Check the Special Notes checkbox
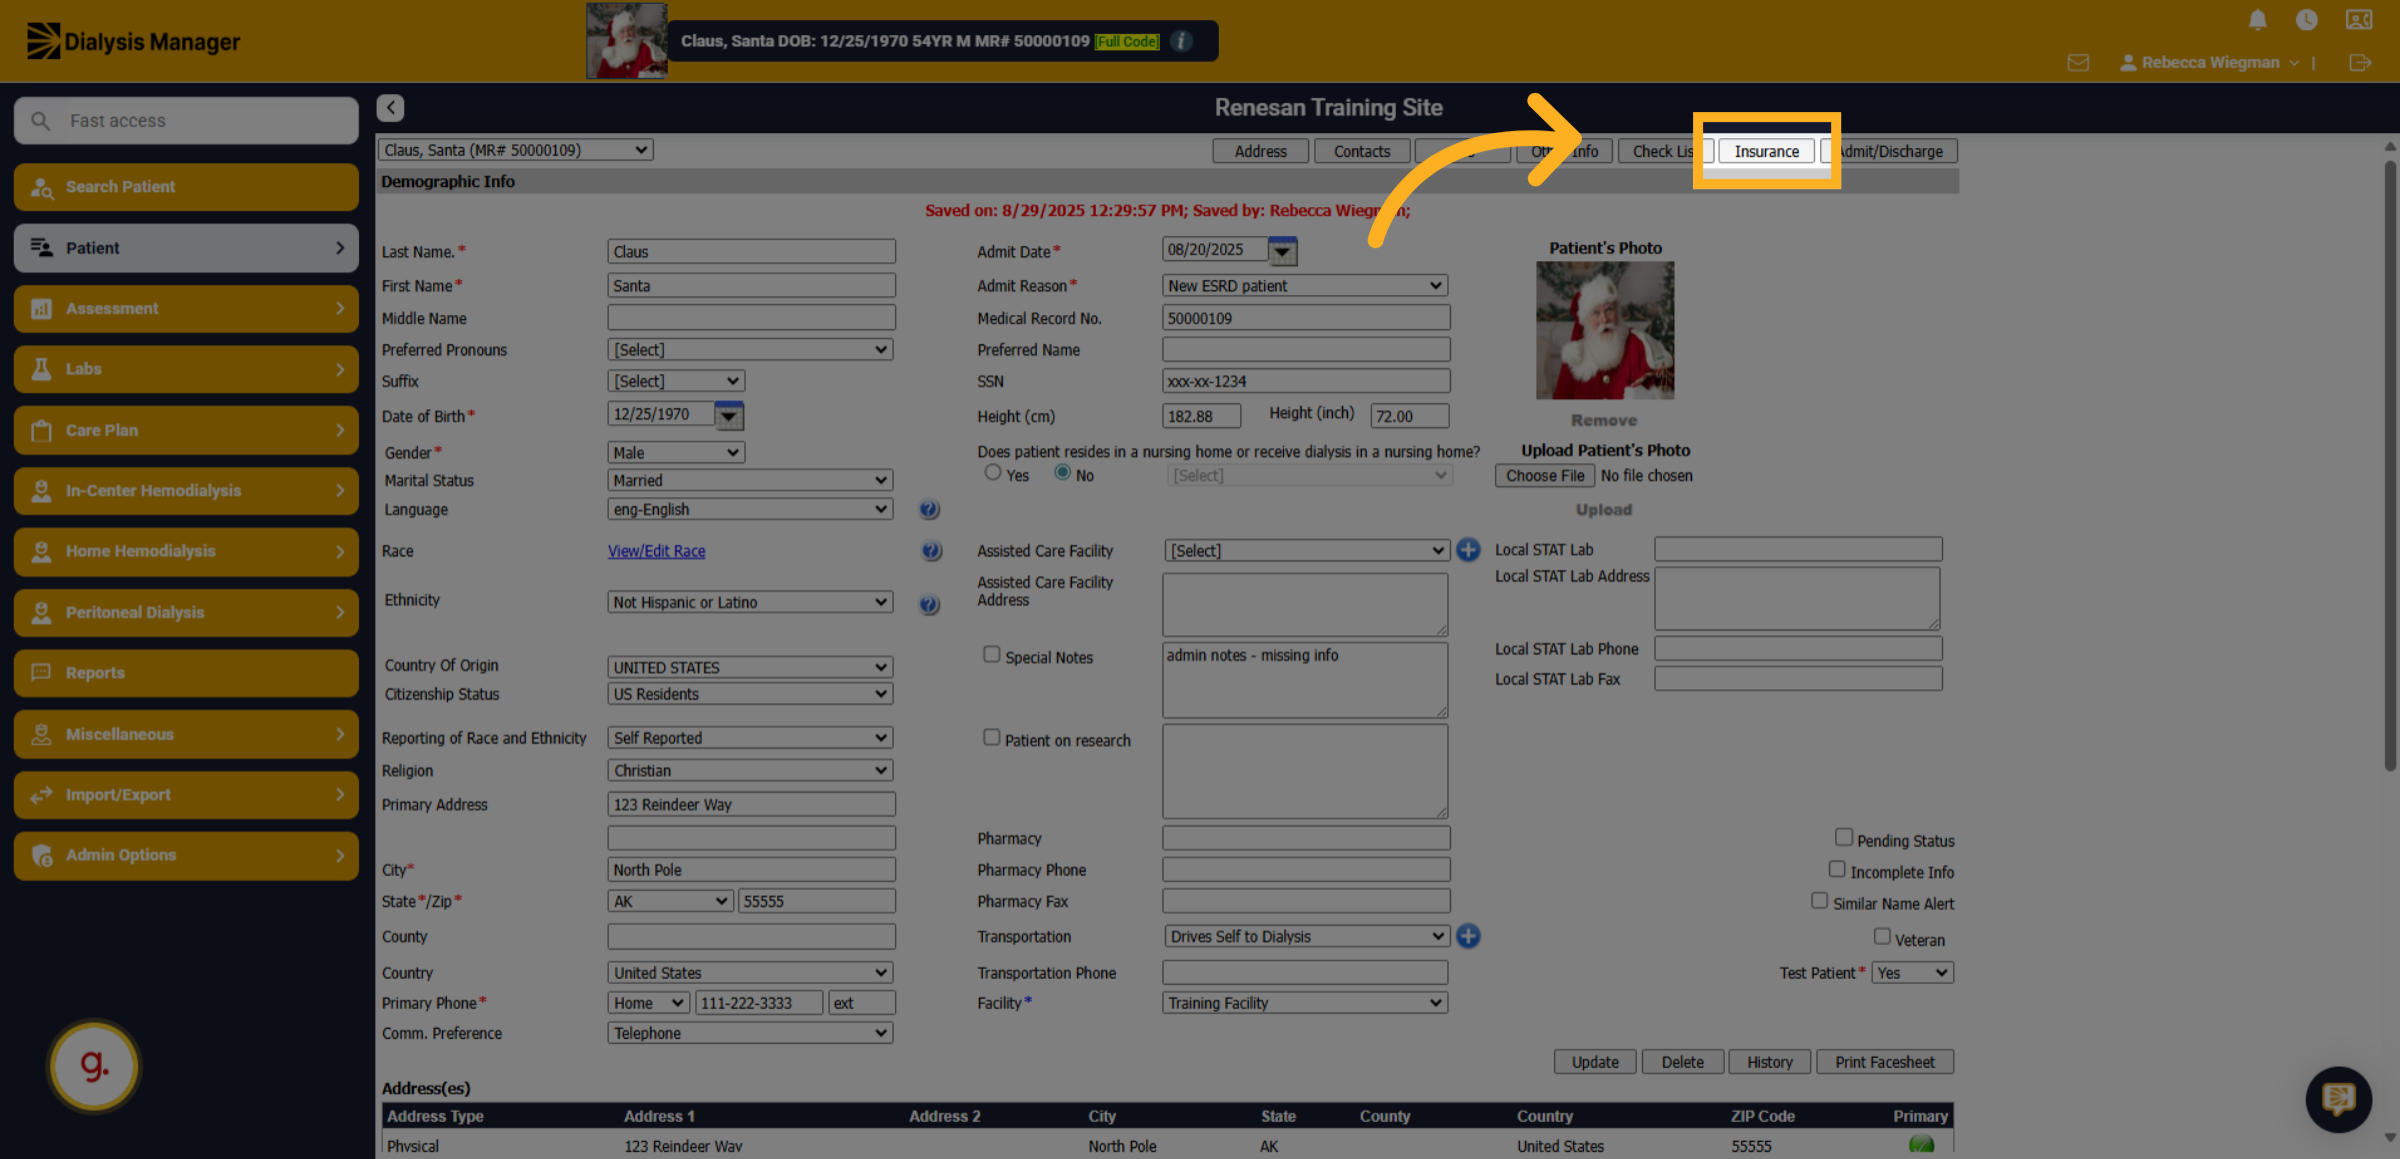This screenshot has width=2400, height=1159. coord(991,654)
